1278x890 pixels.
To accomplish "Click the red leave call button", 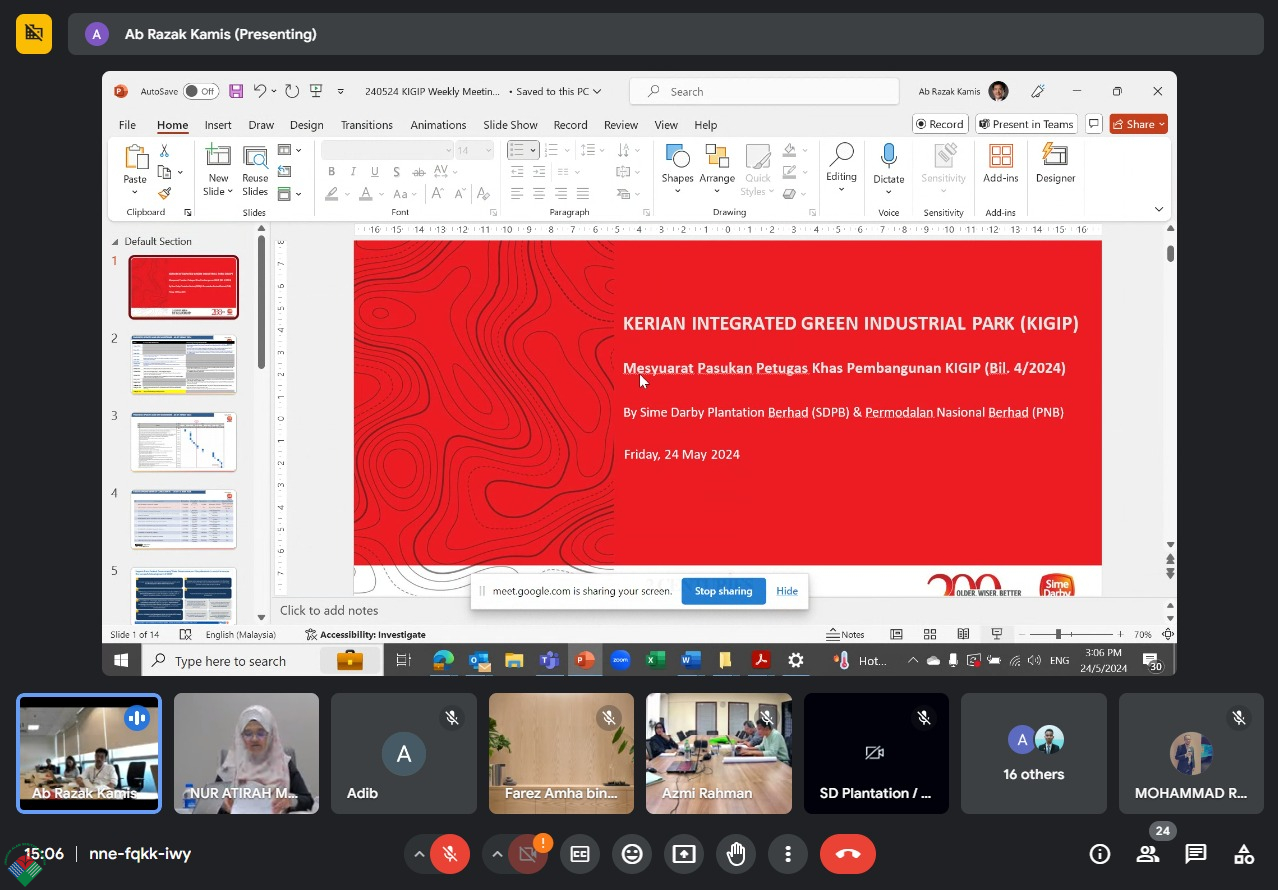I will click(848, 854).
